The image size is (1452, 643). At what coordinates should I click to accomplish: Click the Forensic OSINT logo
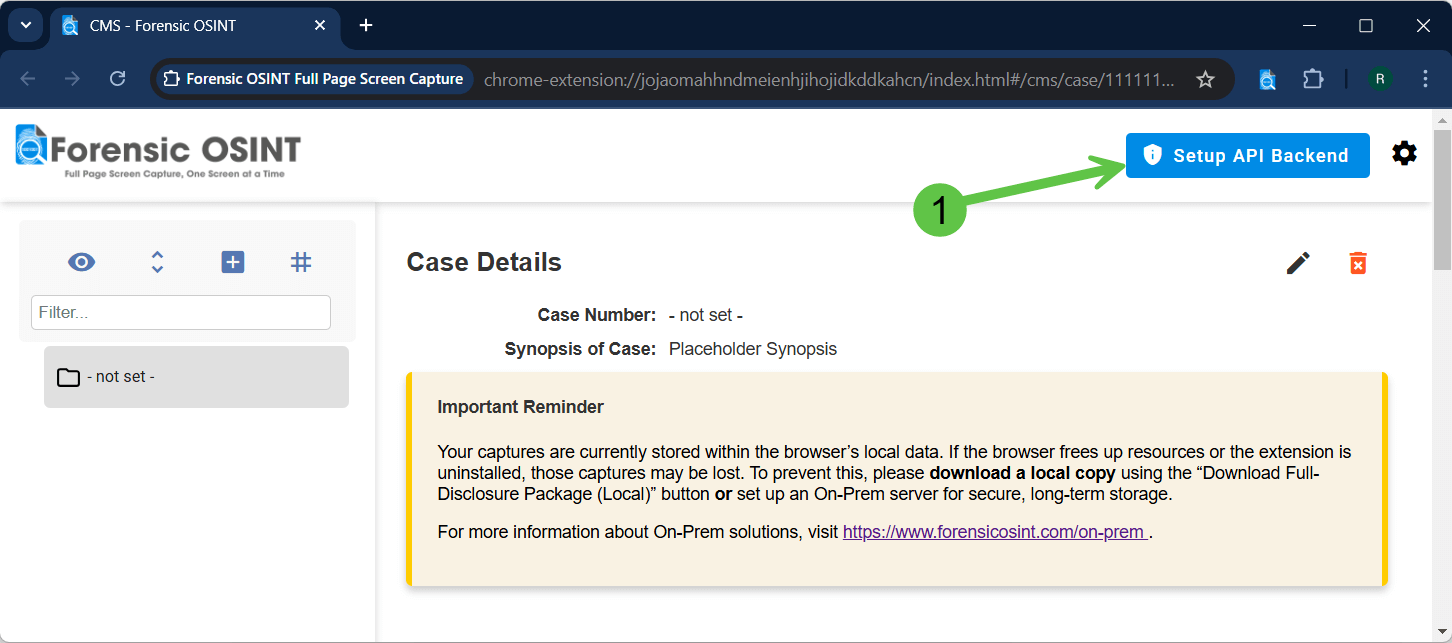point(158,151)
